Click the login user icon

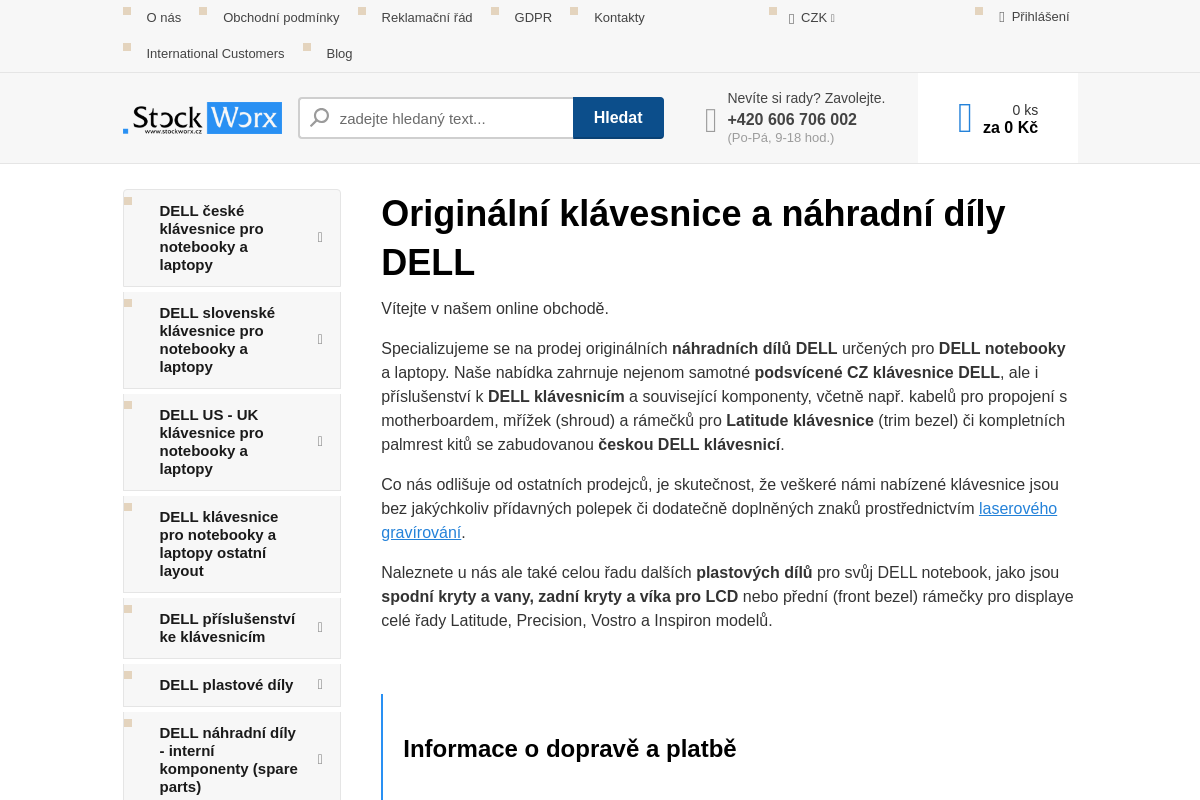1002,17
